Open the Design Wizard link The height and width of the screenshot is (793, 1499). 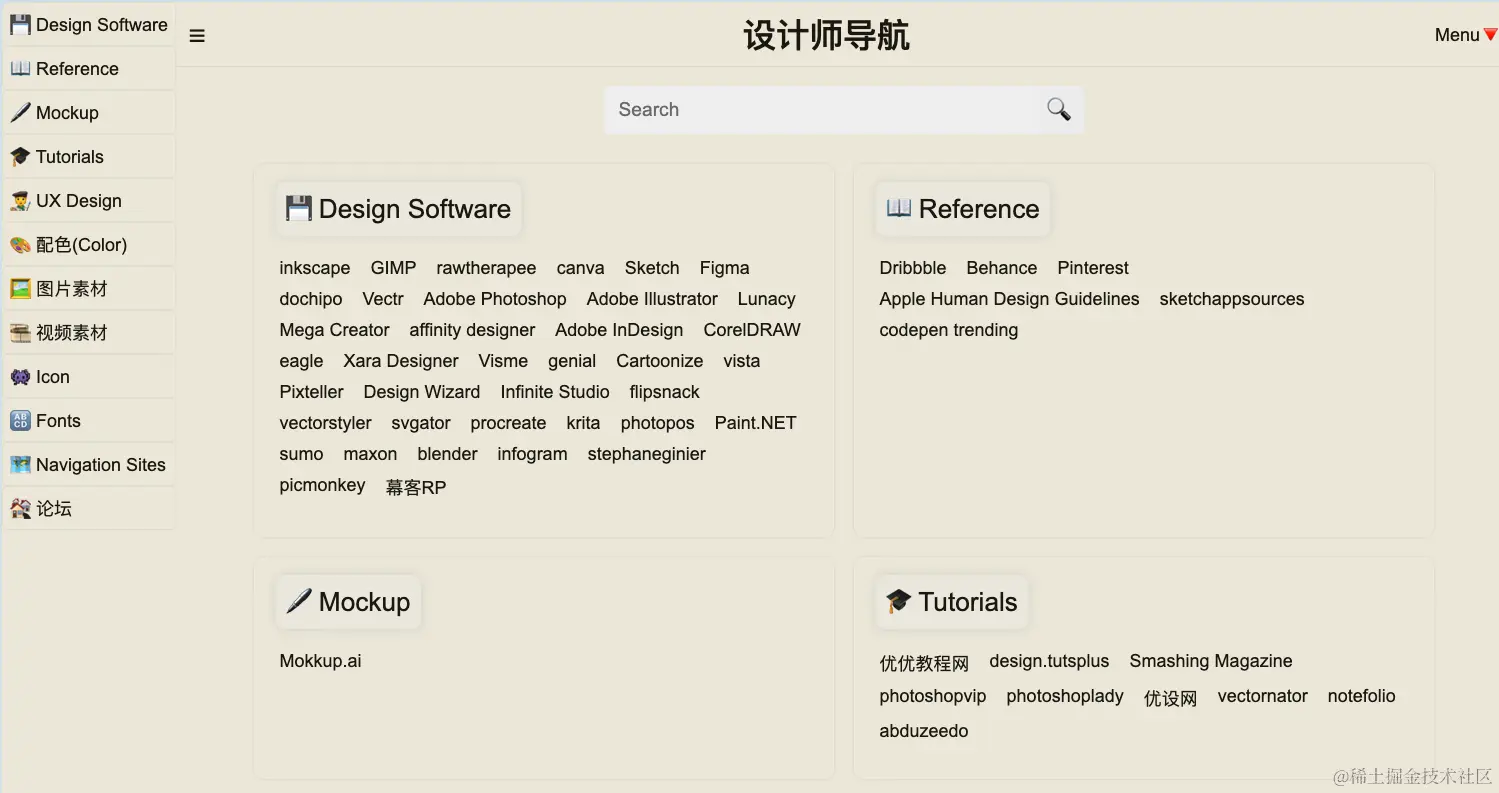422,392
